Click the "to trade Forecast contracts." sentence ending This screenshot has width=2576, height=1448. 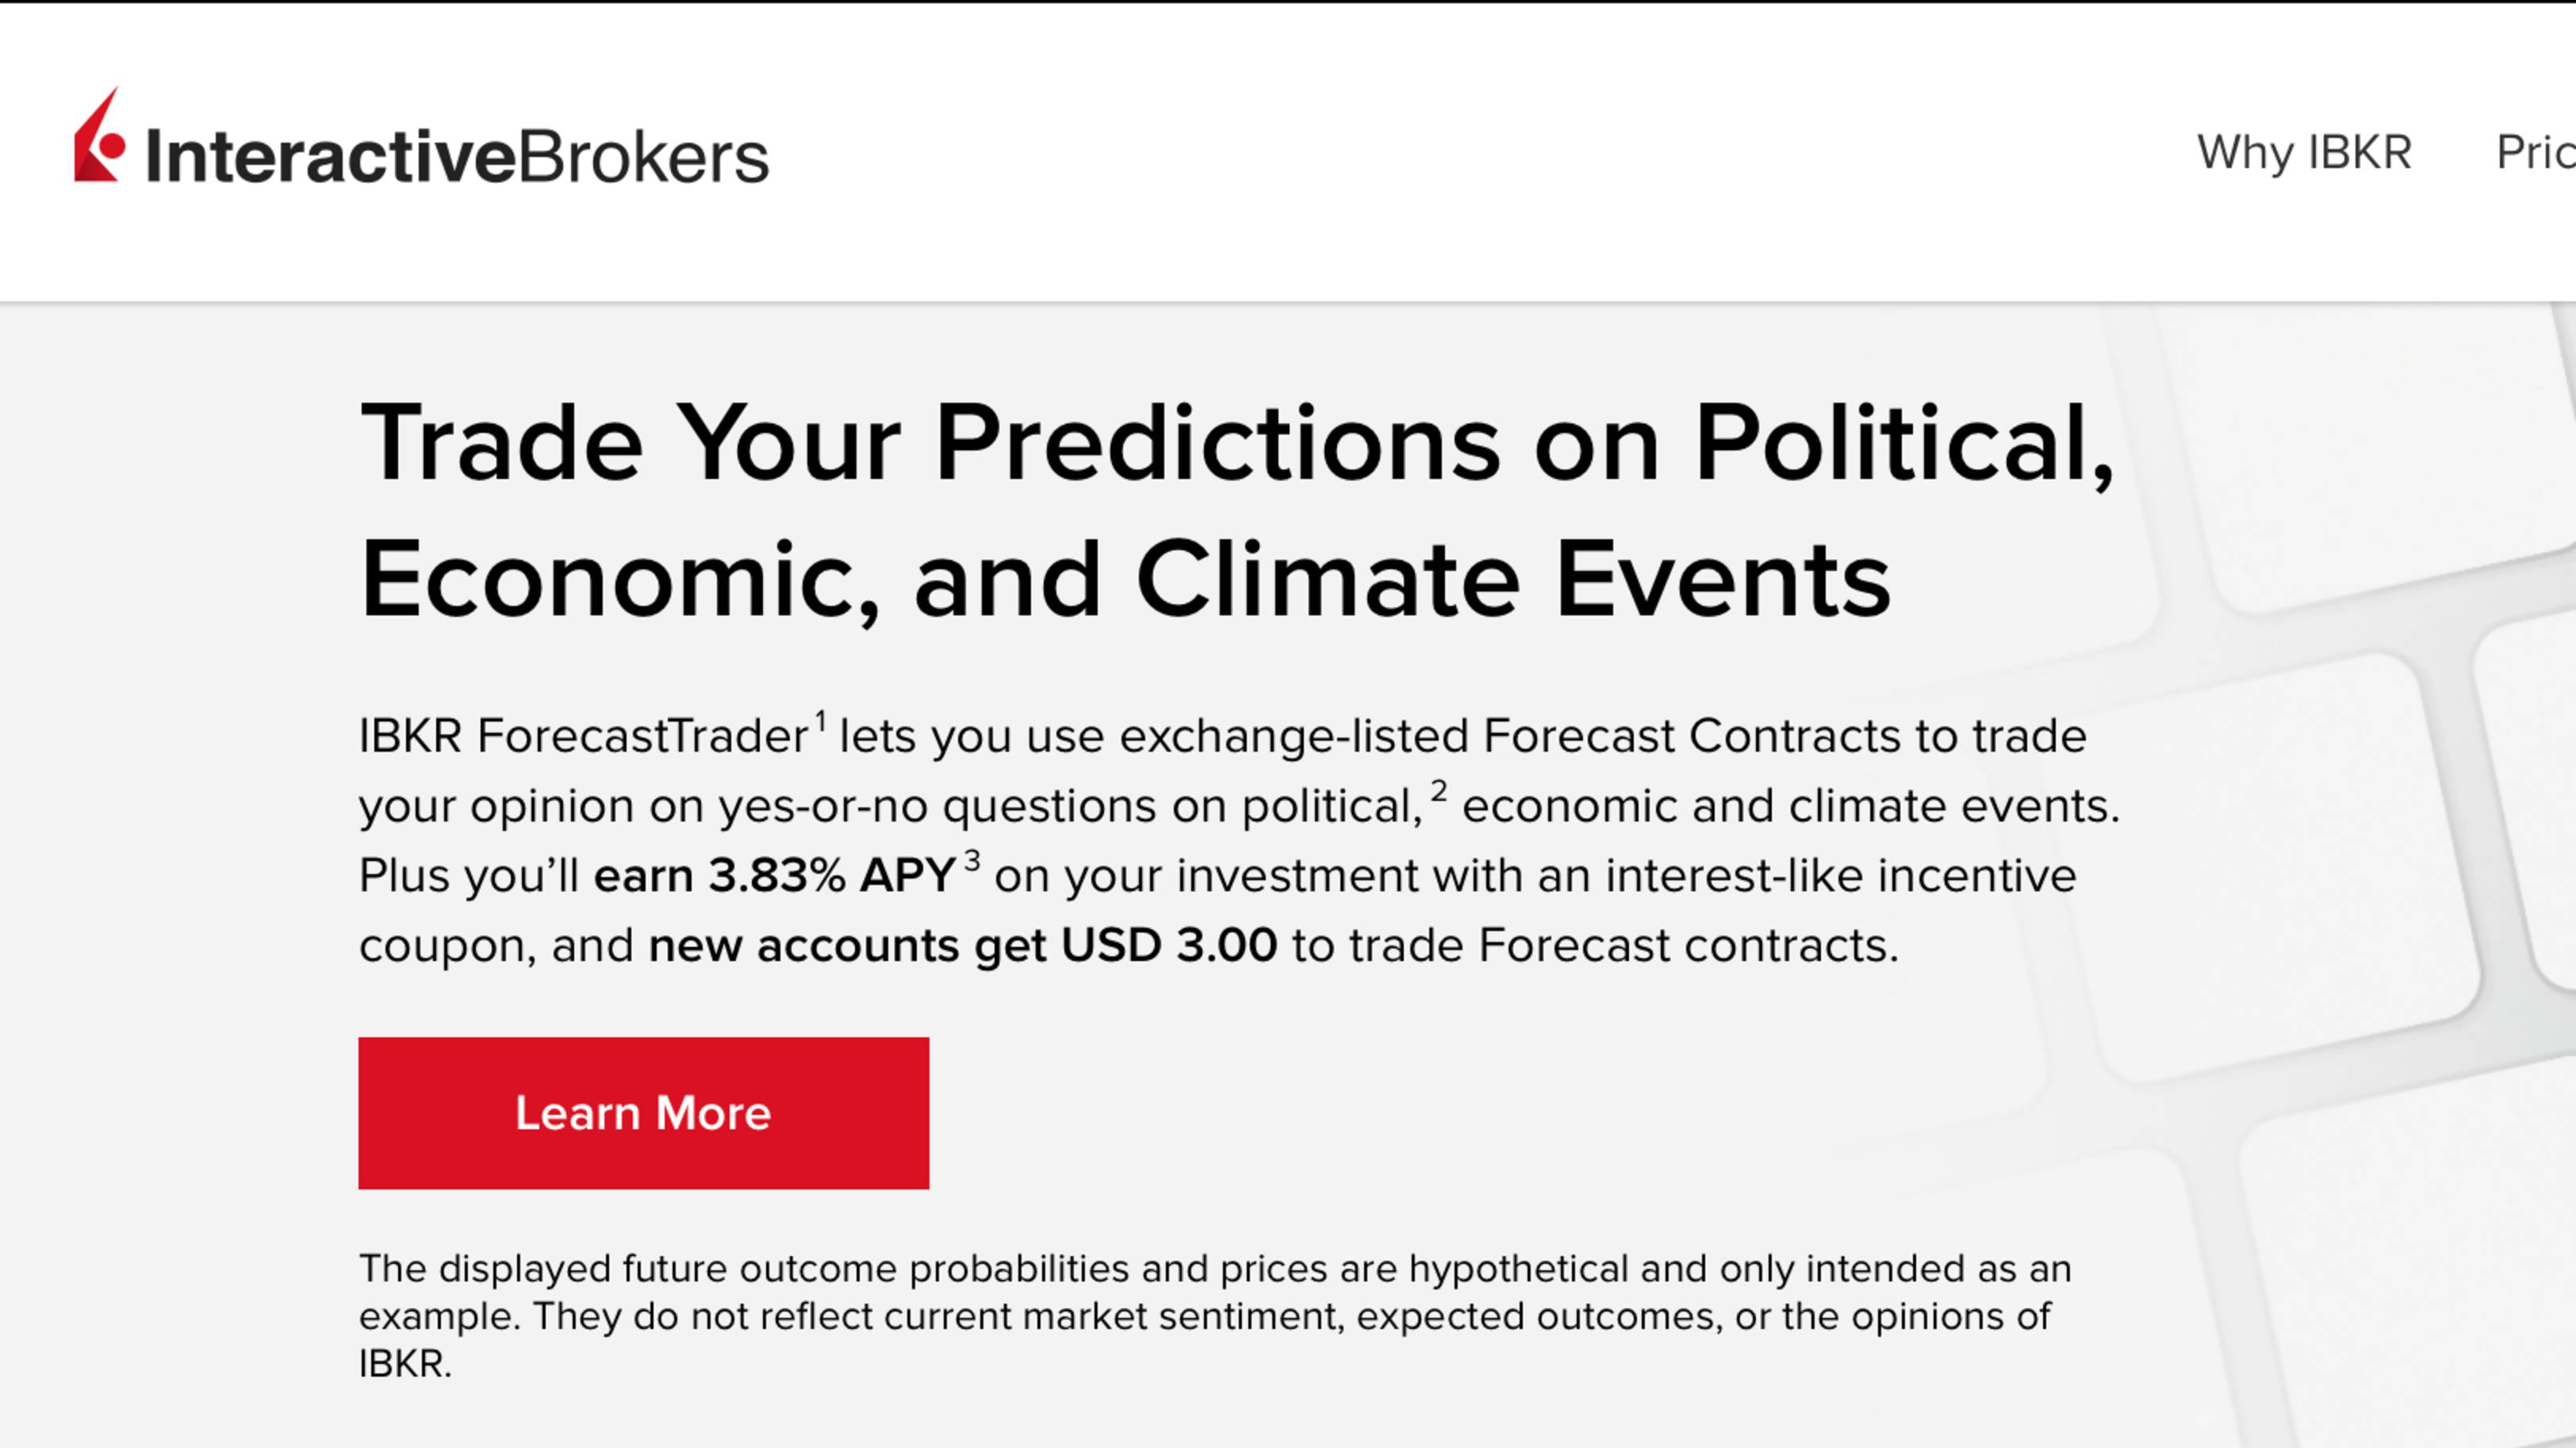[1595, 945]
